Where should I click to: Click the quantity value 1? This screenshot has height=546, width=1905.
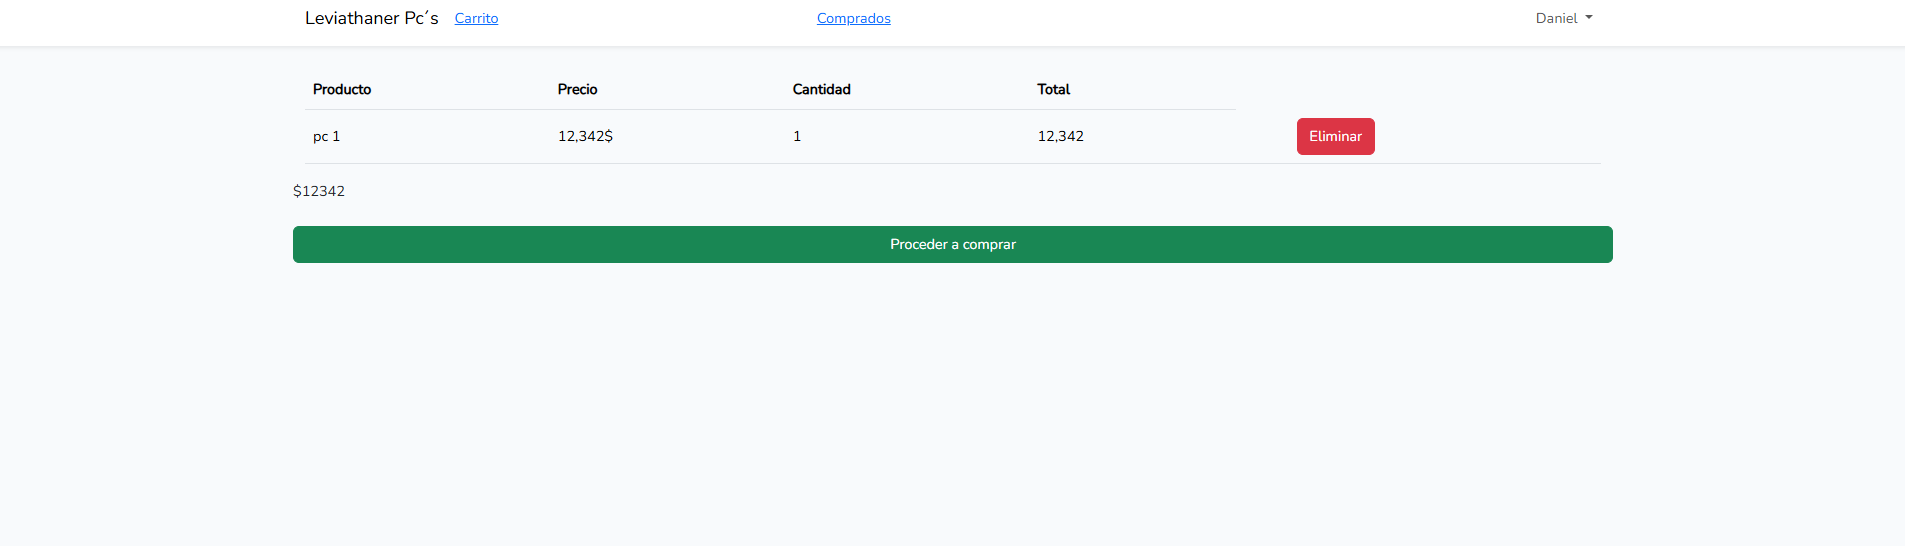(797, 136)
